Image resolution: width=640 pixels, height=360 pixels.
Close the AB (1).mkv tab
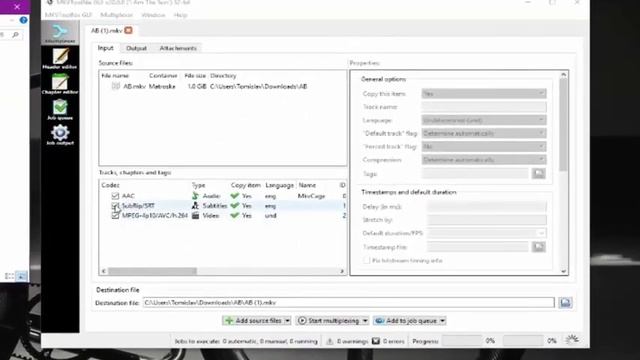(x=129, y=30)
